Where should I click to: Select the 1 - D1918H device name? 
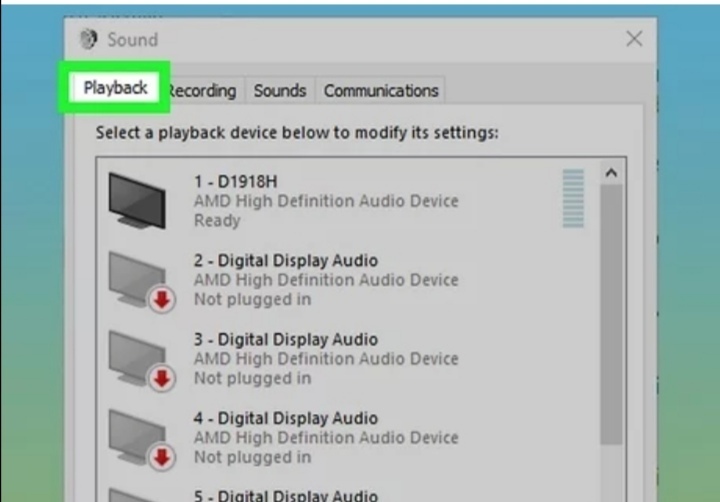[x=236, y=181]
